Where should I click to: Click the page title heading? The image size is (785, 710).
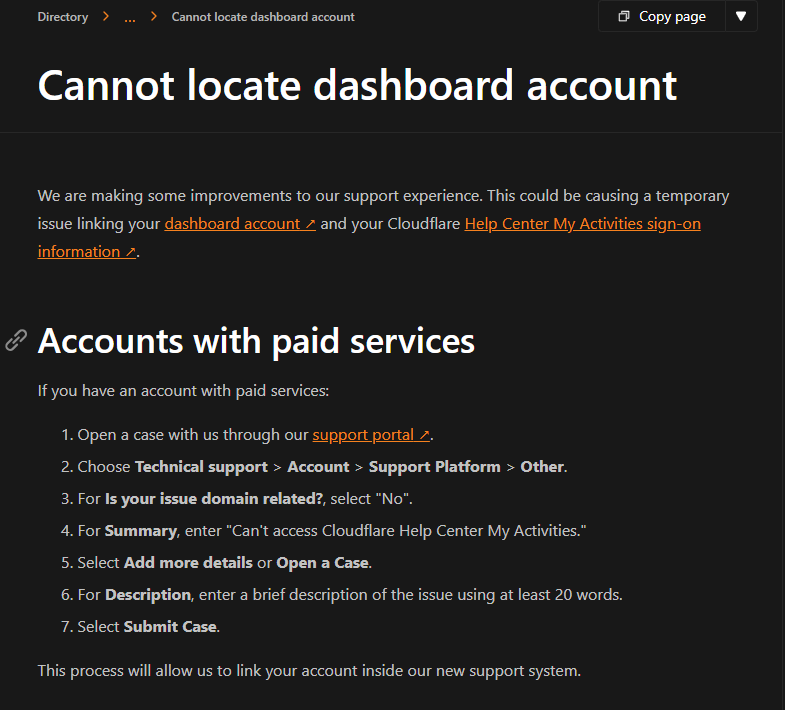pos(357,86)
